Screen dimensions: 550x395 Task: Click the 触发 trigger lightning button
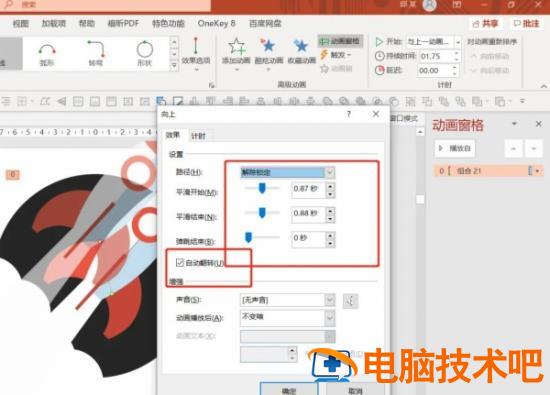tap(336, 55)
